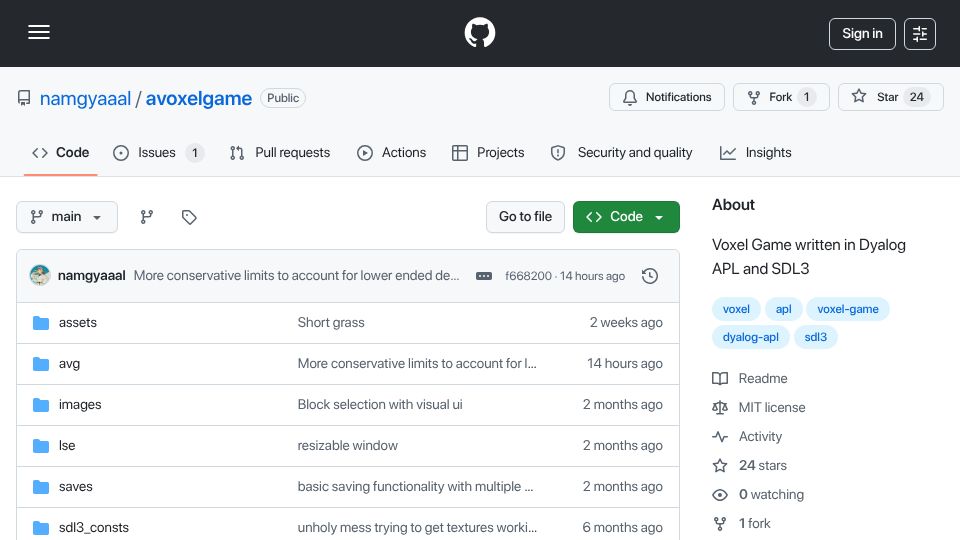Click namgyaaal avatar in commit row
This screenshot has height=540, width=960.
point(40,276)
